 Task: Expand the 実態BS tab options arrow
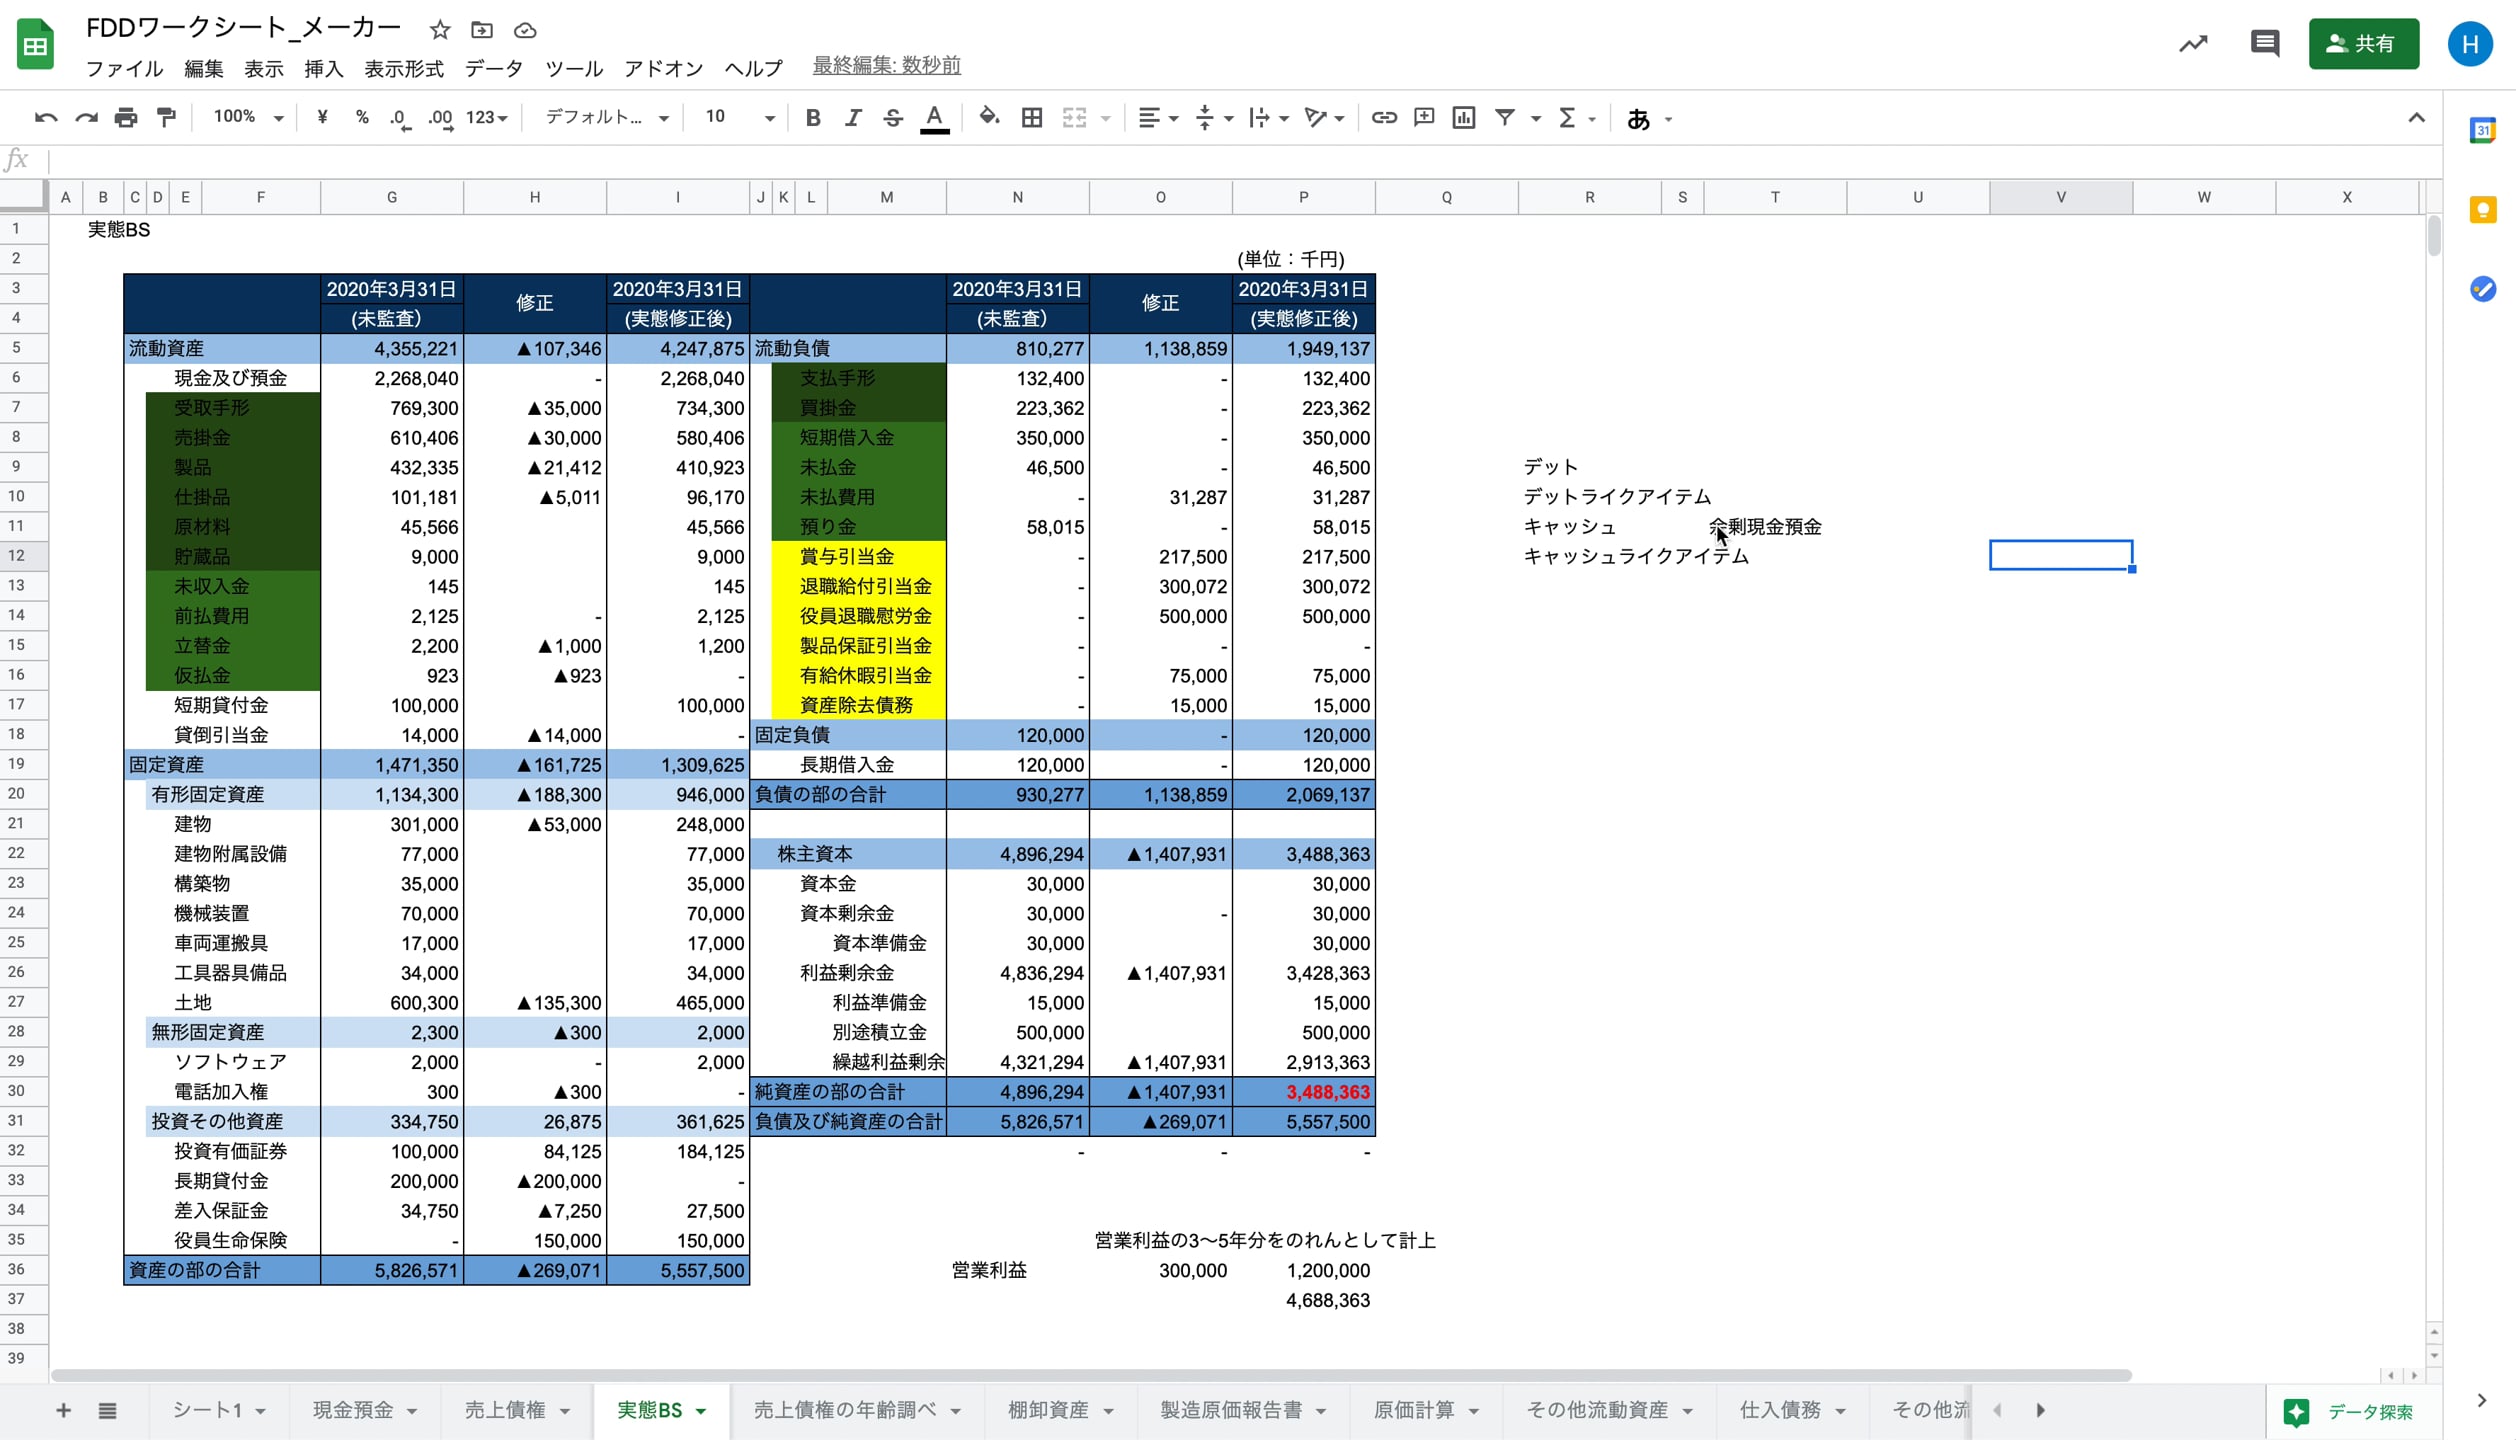click(x=701, y=1411)
